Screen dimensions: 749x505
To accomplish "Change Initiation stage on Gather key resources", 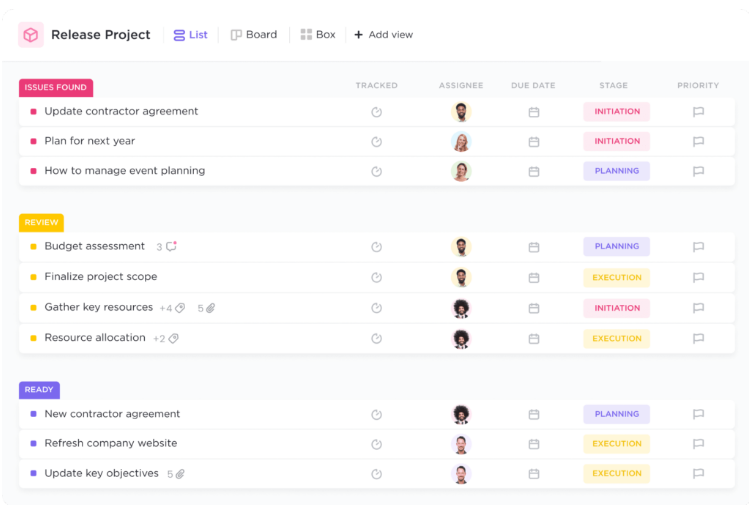I will pyautogui.click(x=616, y=308).
